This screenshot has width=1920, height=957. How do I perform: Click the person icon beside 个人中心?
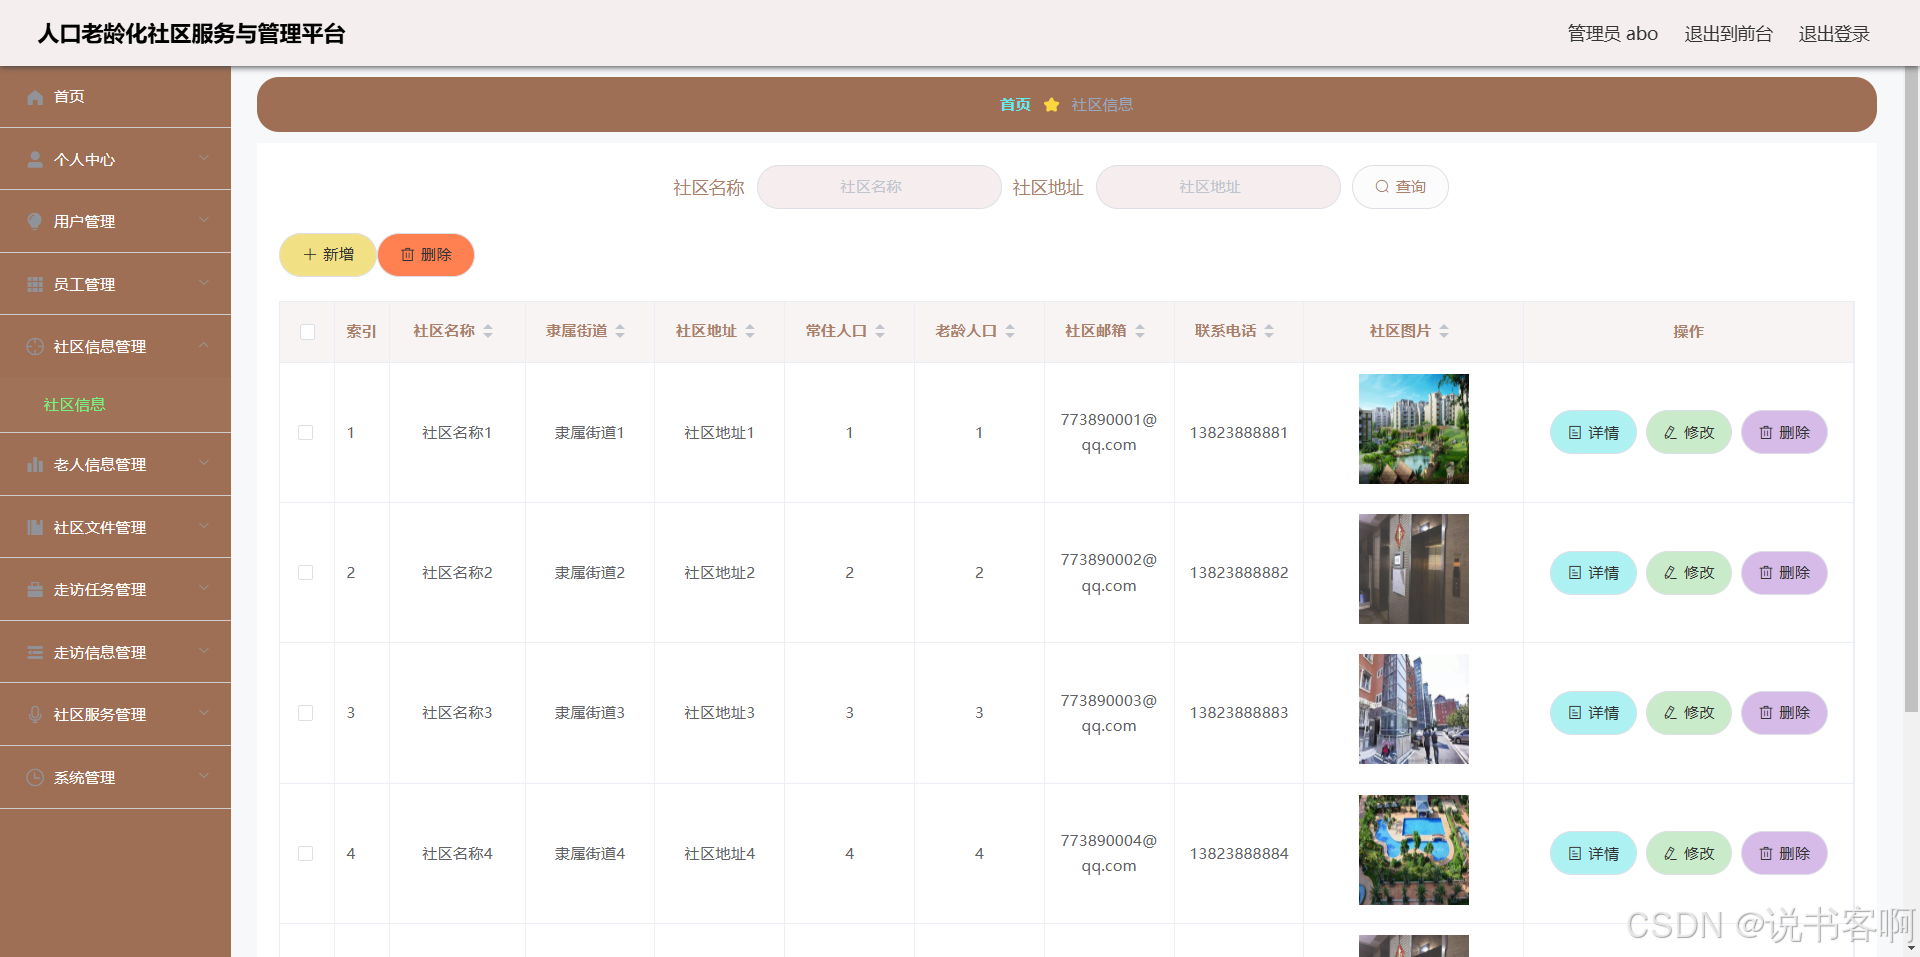click(x=35, y=159)
